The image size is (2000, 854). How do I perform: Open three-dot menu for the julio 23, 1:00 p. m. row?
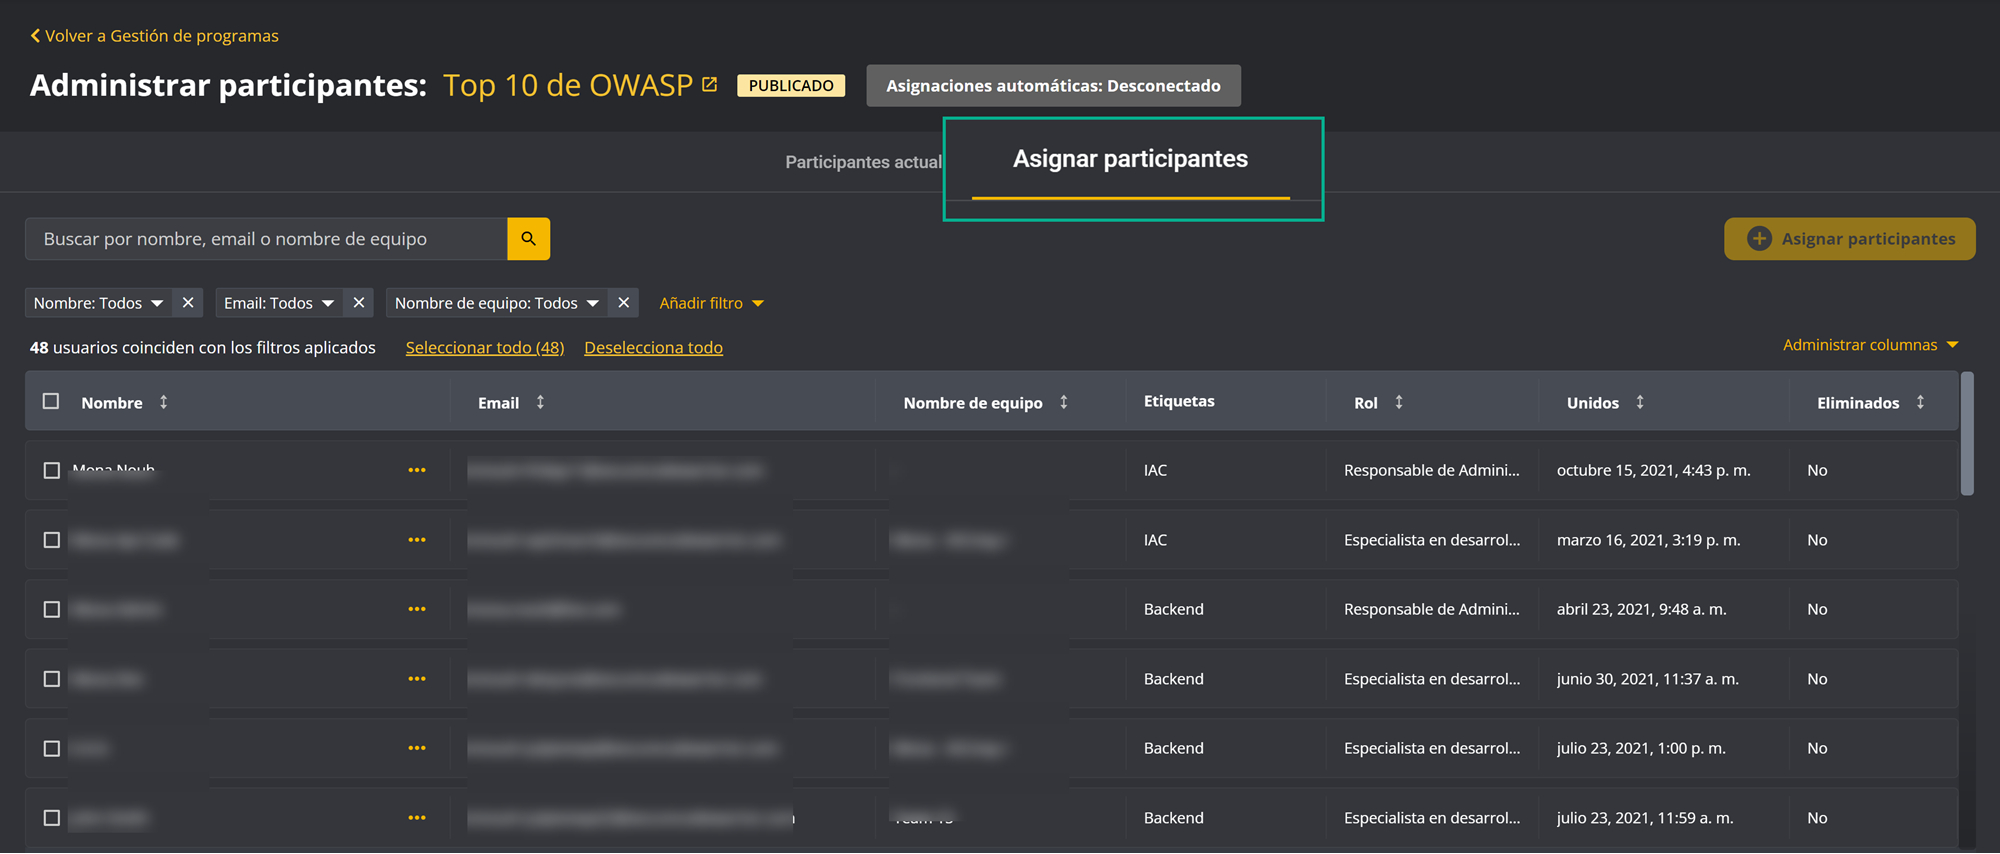pyautogui.click(x=417, y=748)
